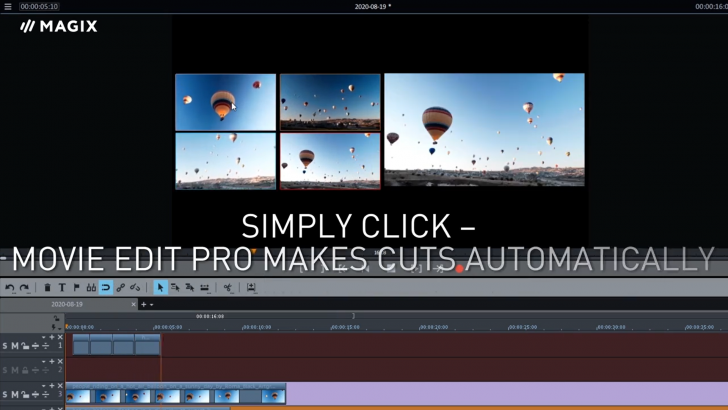The image size is (728, 410).
Task: Click 00:00:20:00 on the timeline ruler
Action: (434, 327)
